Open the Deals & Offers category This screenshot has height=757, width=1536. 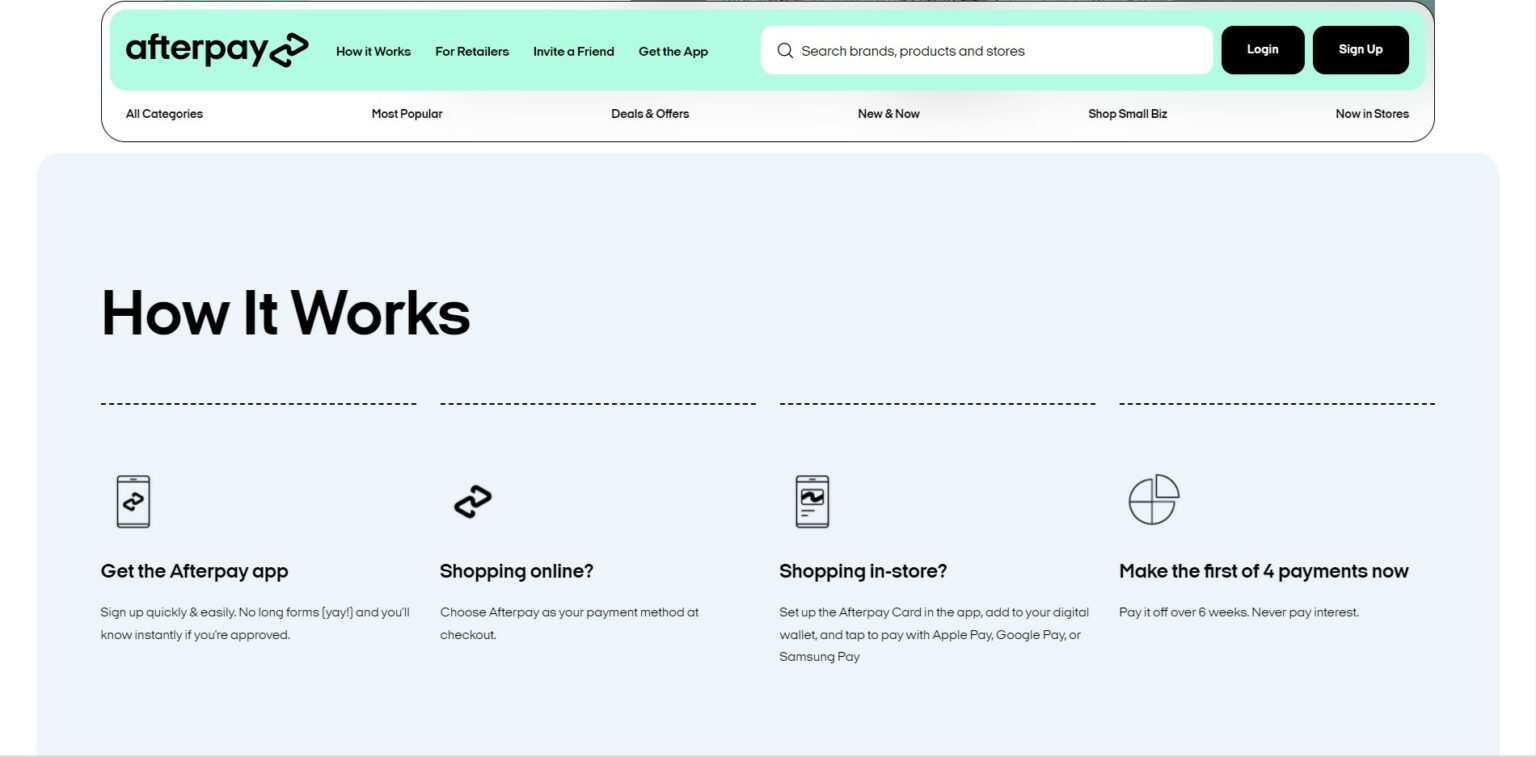650,114
